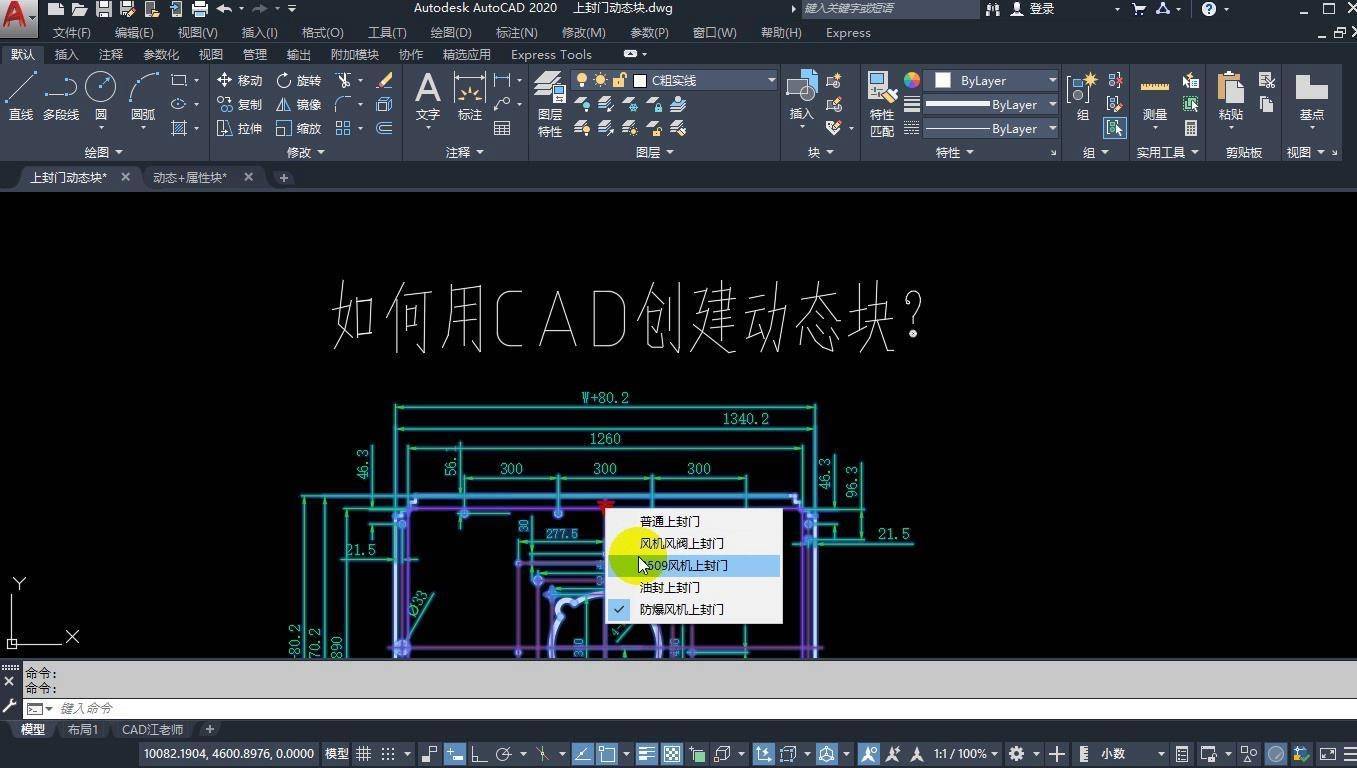Open Layer Properties (图层特性) panel
Image resolution: width=1357 pixels, height=768 pixels.
point(549,104)
